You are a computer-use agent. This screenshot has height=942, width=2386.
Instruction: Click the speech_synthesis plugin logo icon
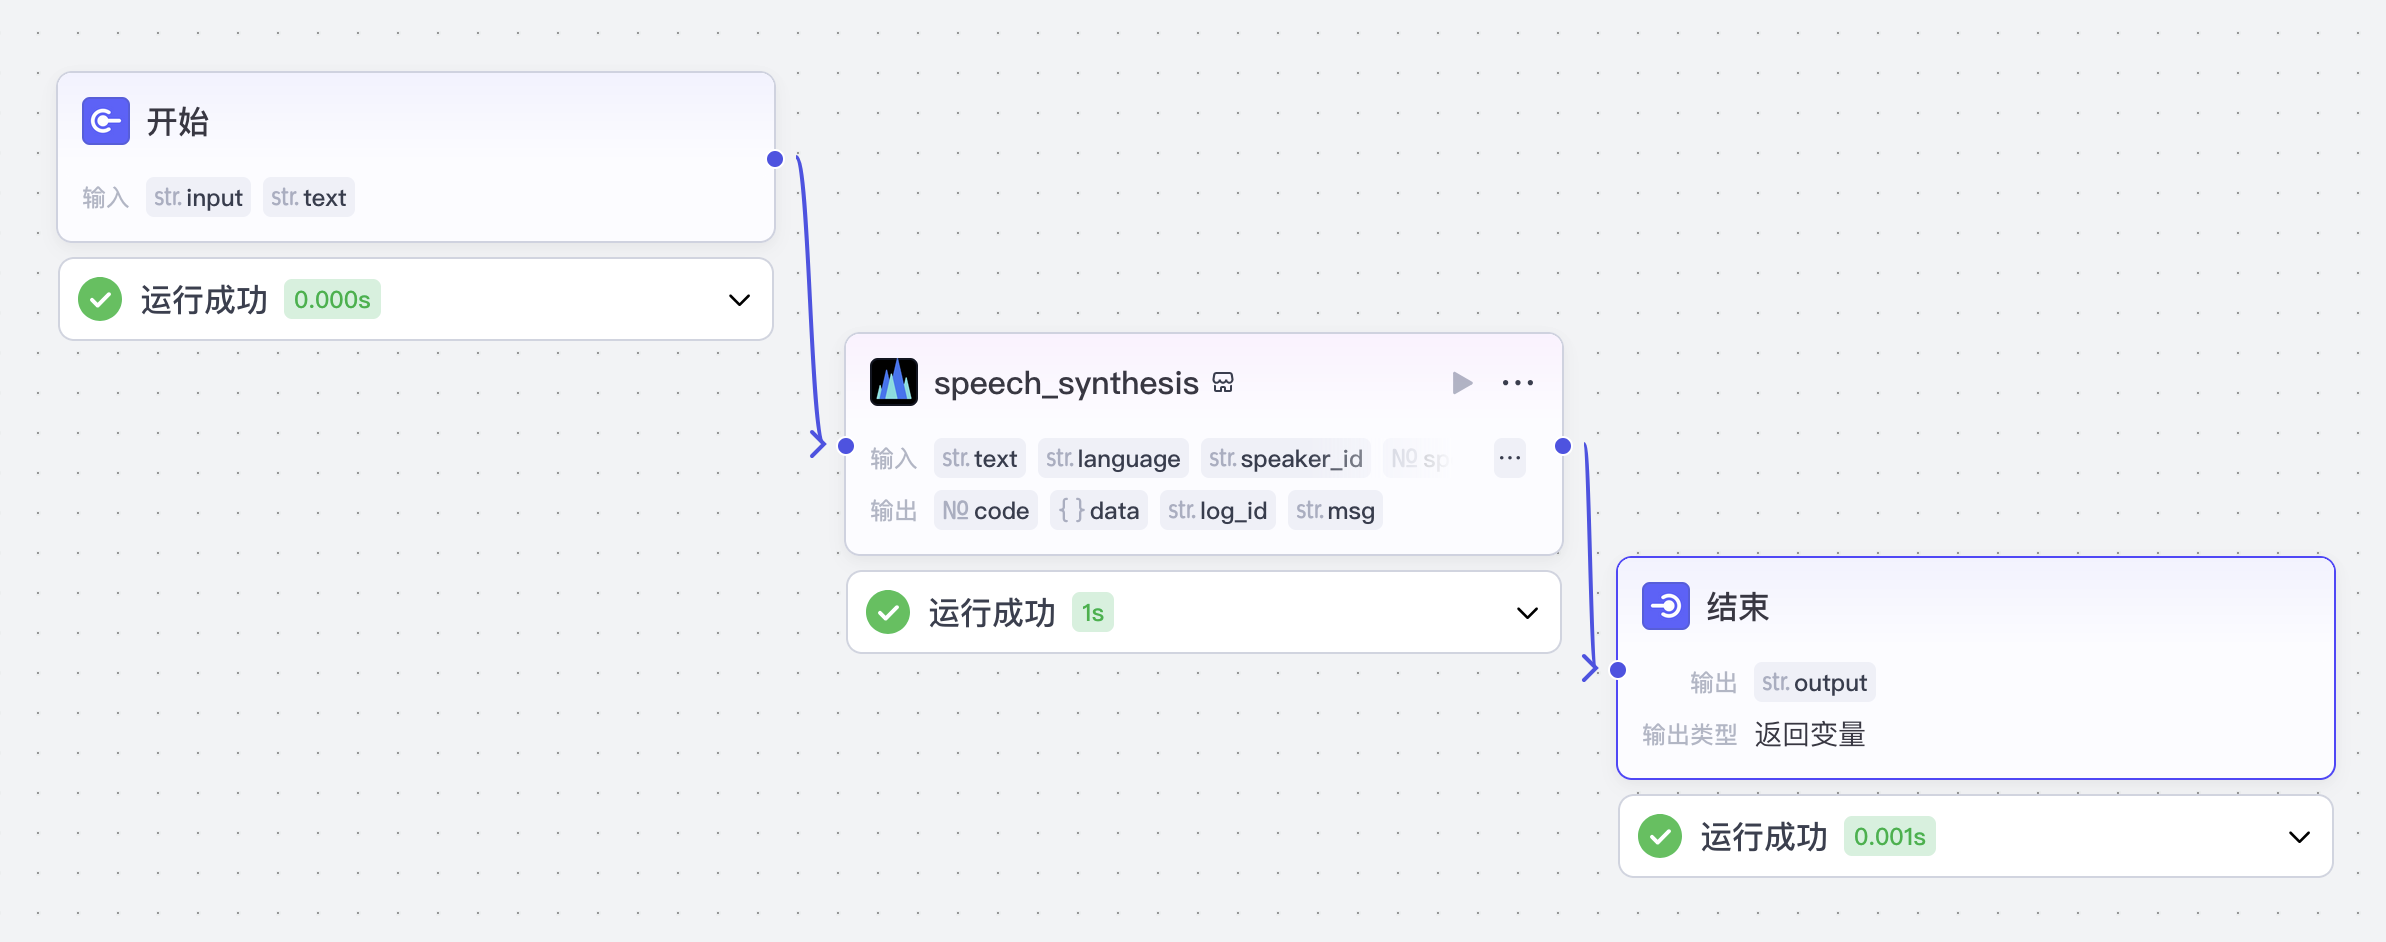(894, 382)
